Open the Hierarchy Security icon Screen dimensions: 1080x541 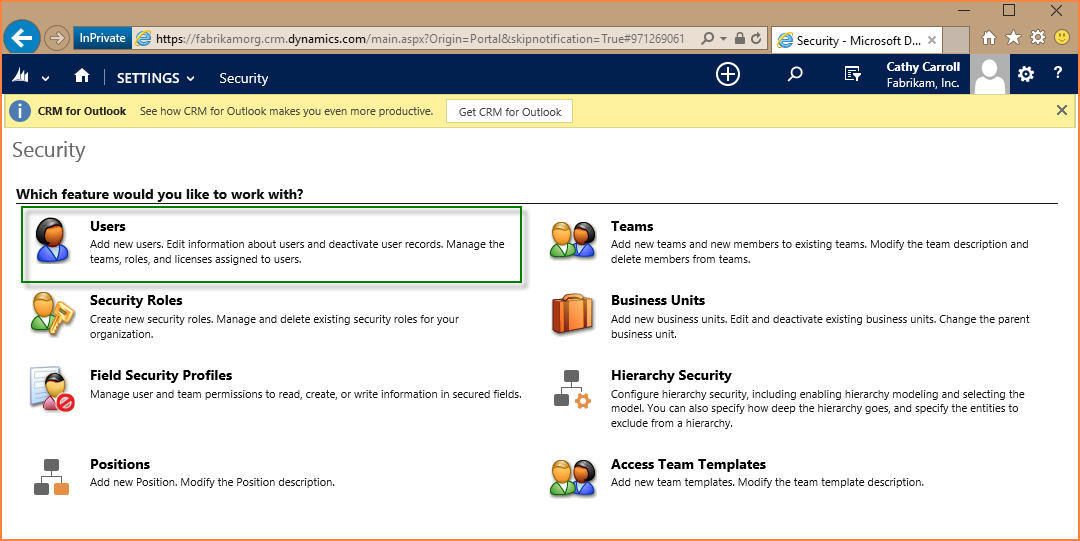572,389
